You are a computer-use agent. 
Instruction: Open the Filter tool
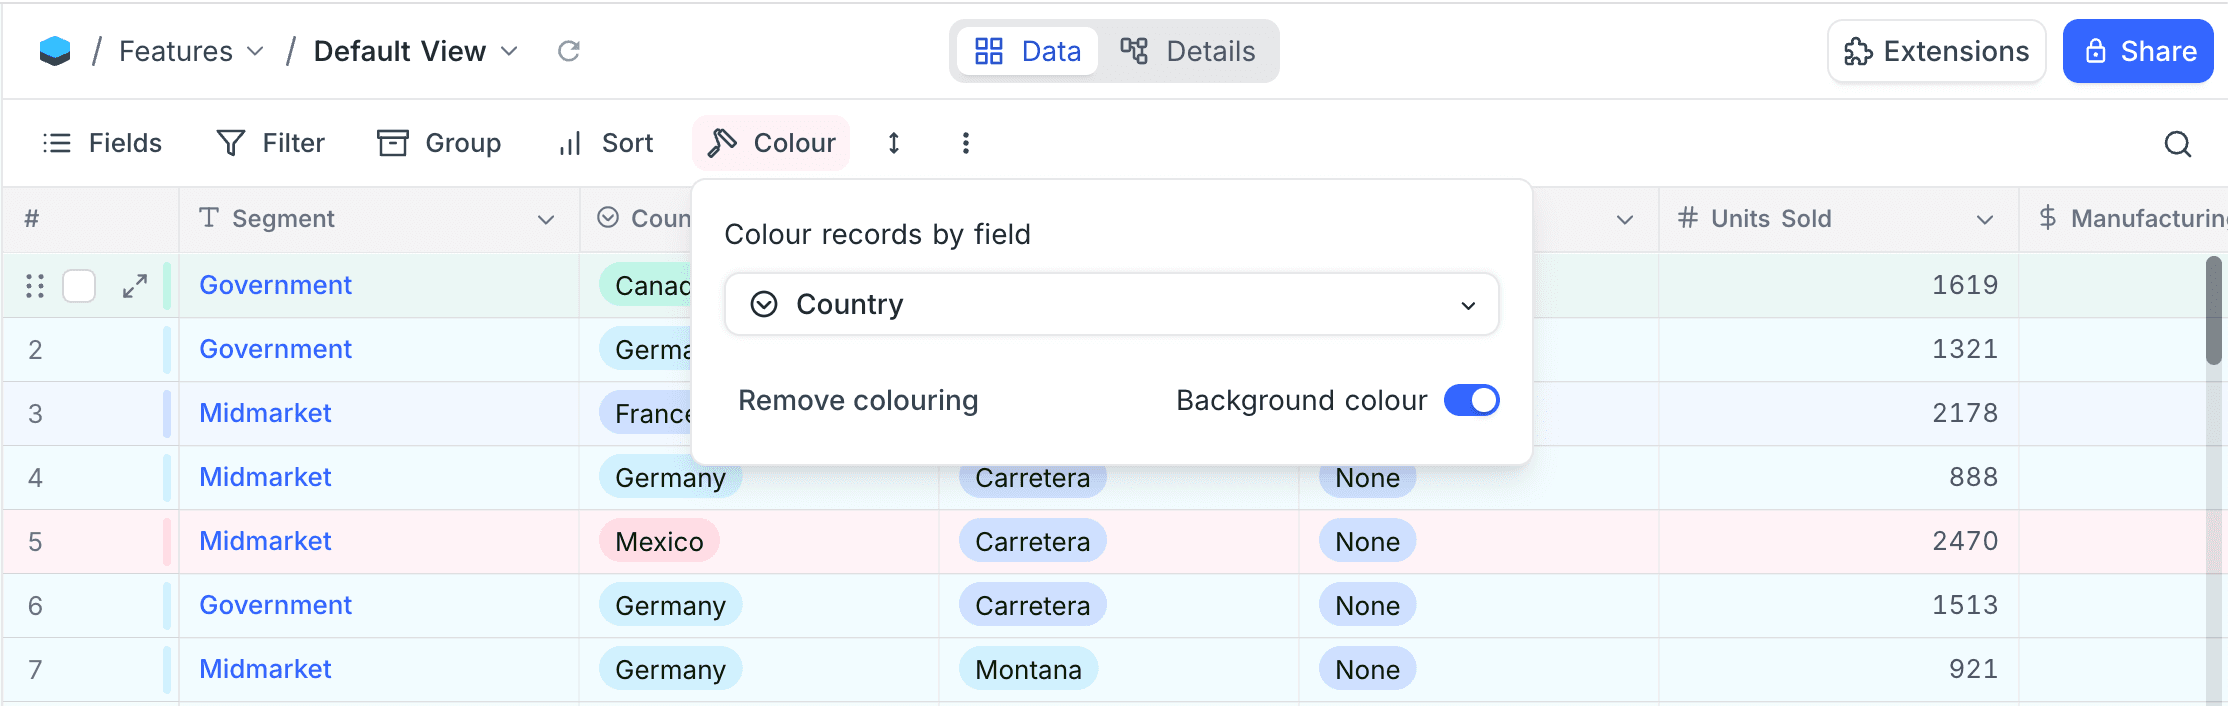point(271,143)
